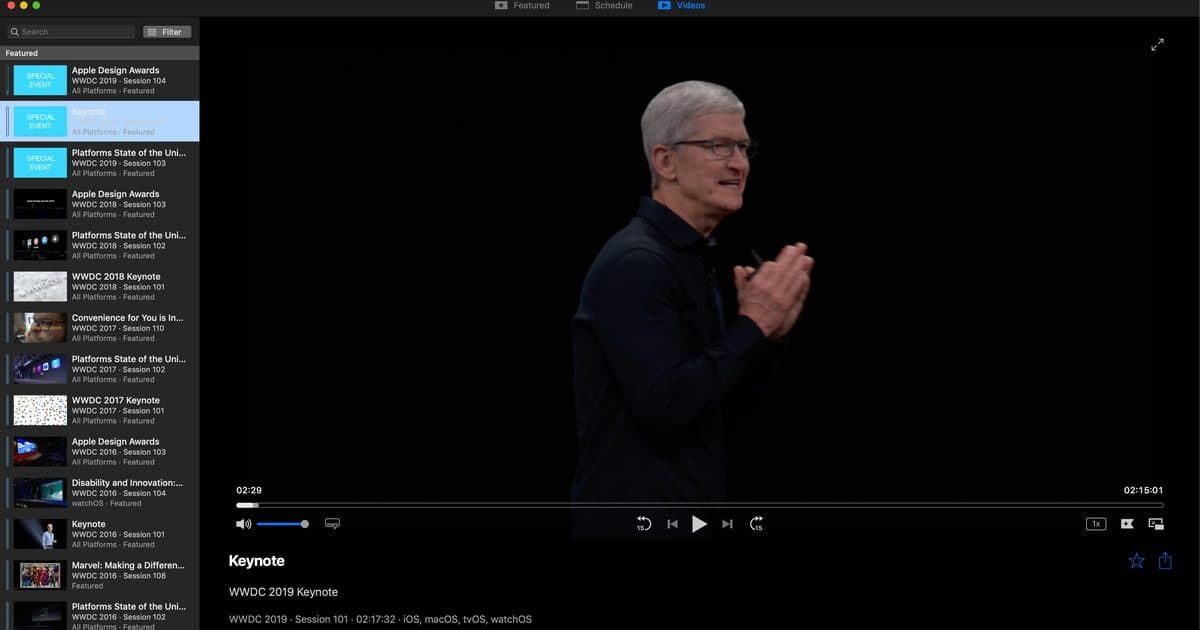Screen dimensions: 1200x630
Task: Switch to the Schedule tab
Action: [604, 6]
